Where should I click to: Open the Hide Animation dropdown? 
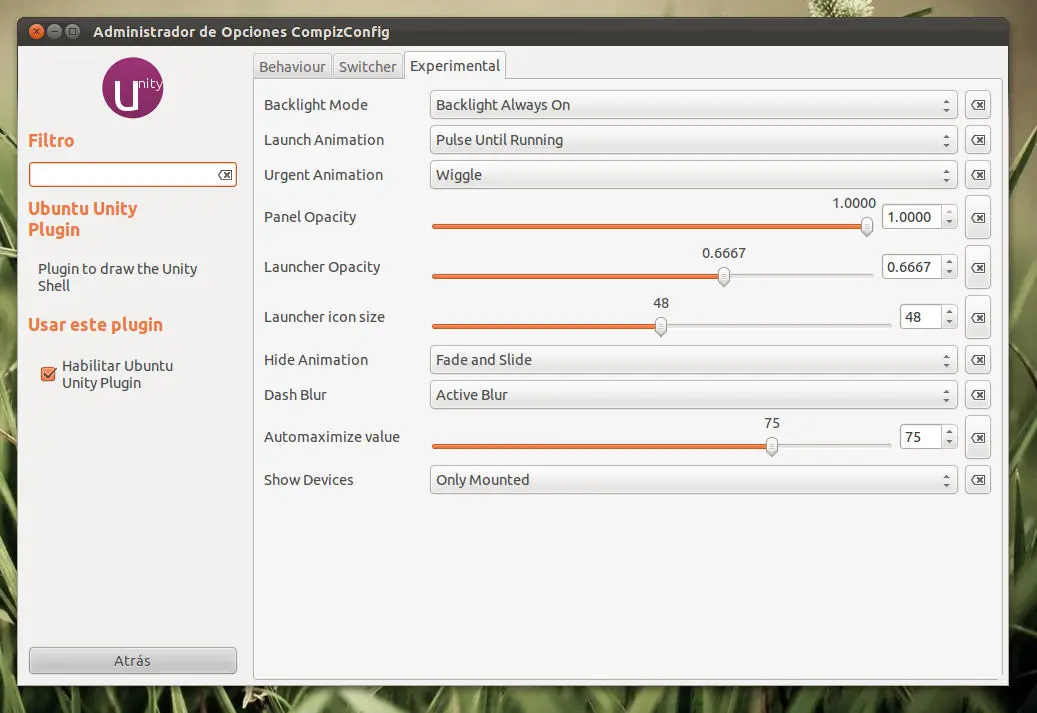(x=693, y=360)
